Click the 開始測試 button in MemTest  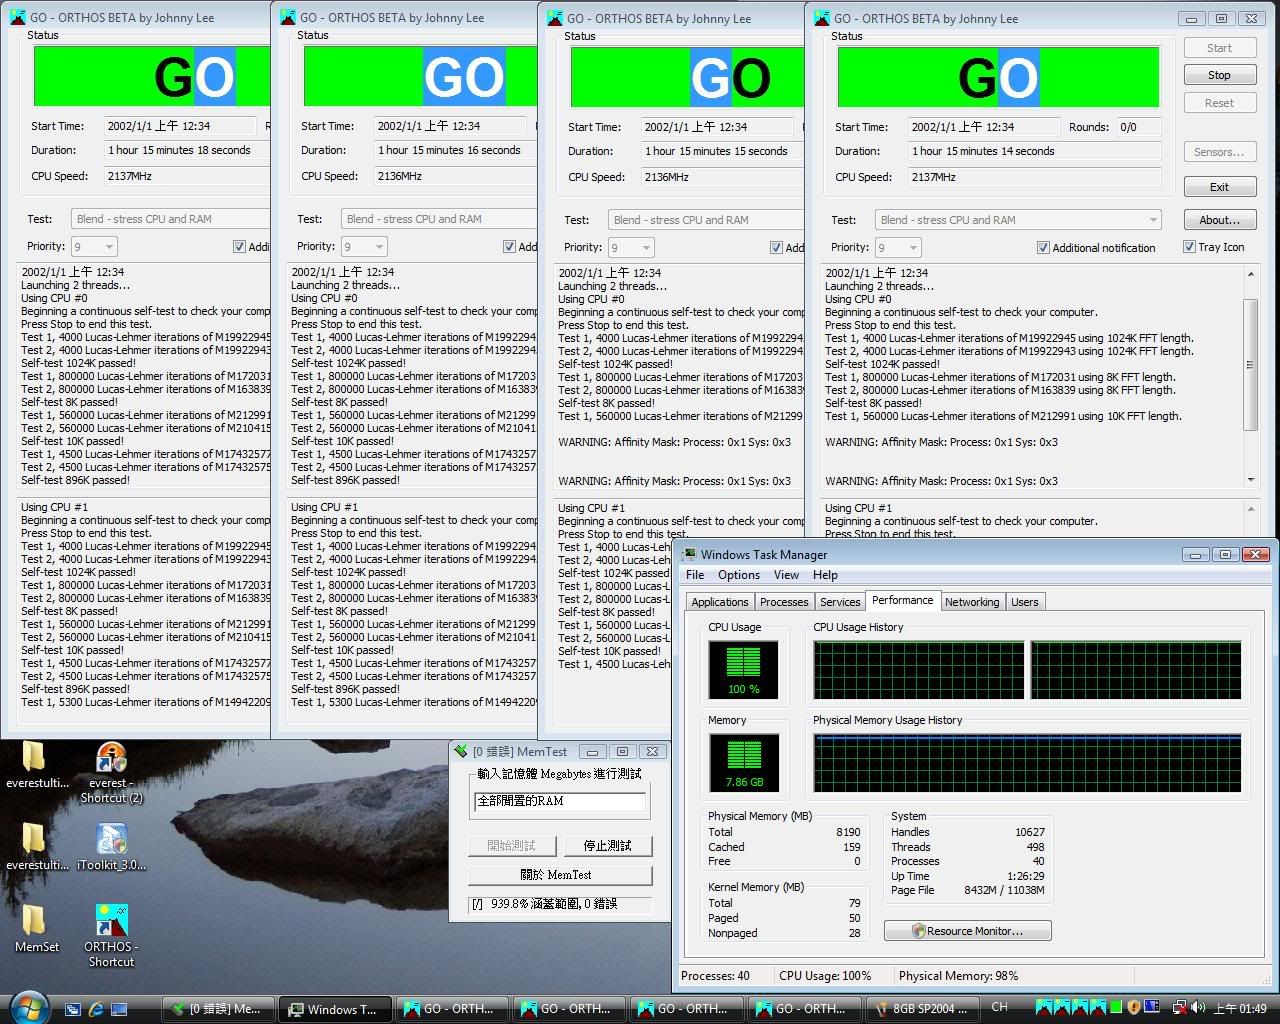coord(512,846)
